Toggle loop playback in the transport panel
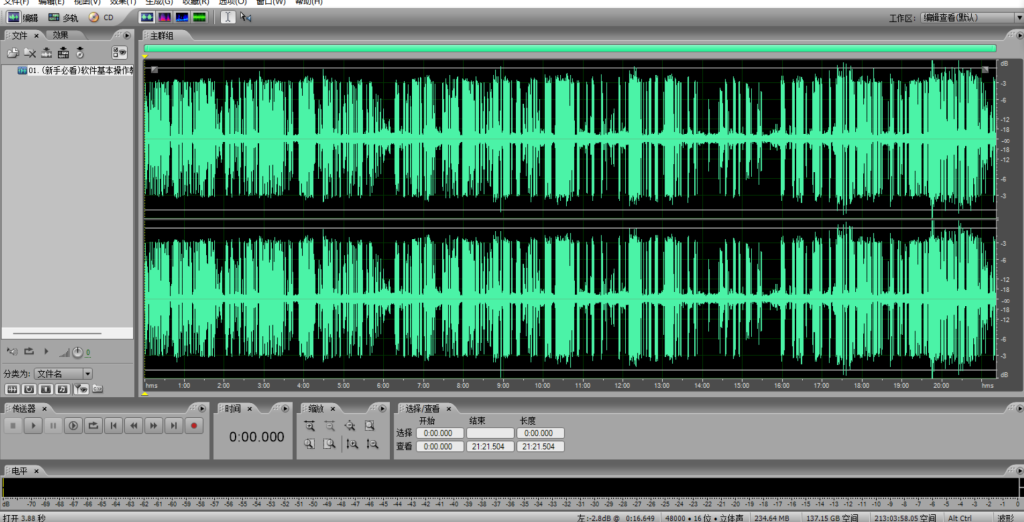Screen dimensions: 1024x522 tap(93, 425)
